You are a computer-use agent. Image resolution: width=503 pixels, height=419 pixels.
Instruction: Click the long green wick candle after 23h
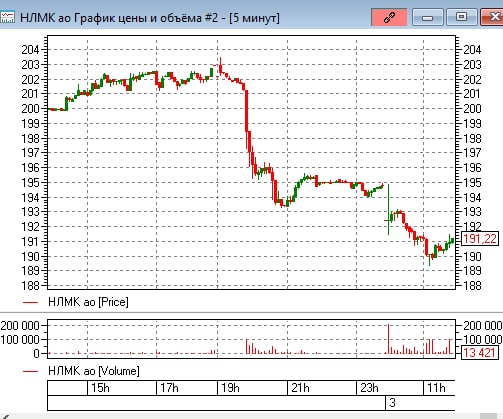click(388, 209)
